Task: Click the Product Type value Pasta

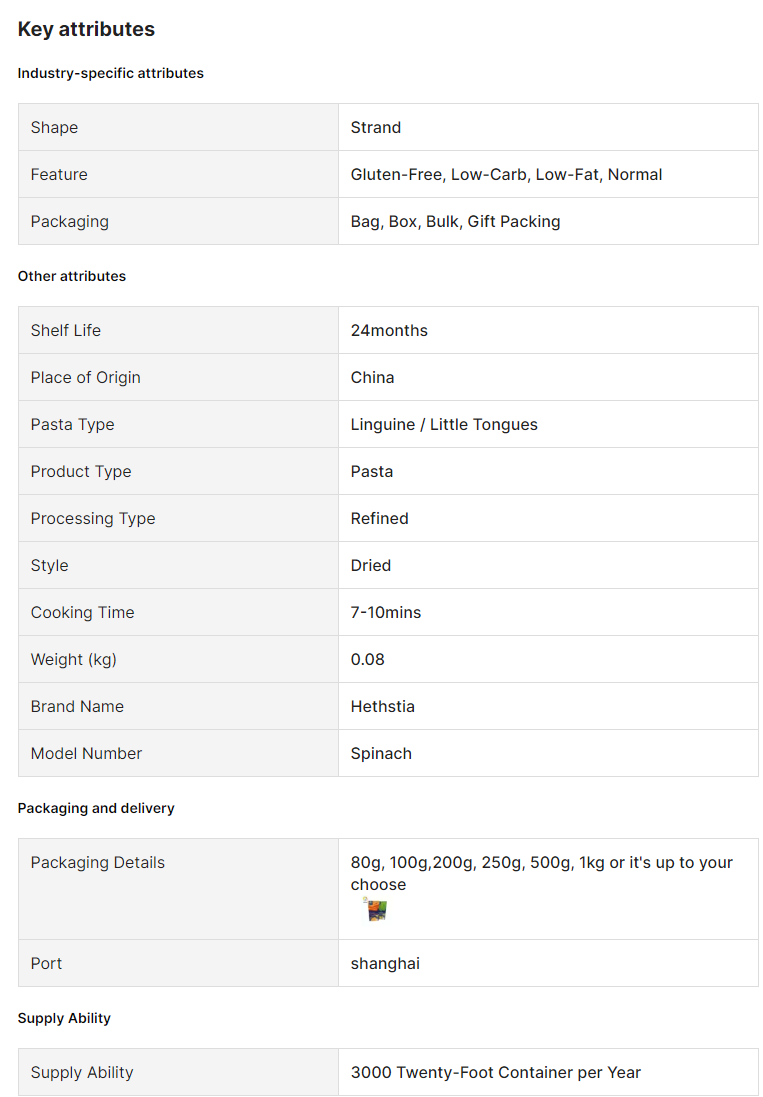Action: click(x=371, y=472)
